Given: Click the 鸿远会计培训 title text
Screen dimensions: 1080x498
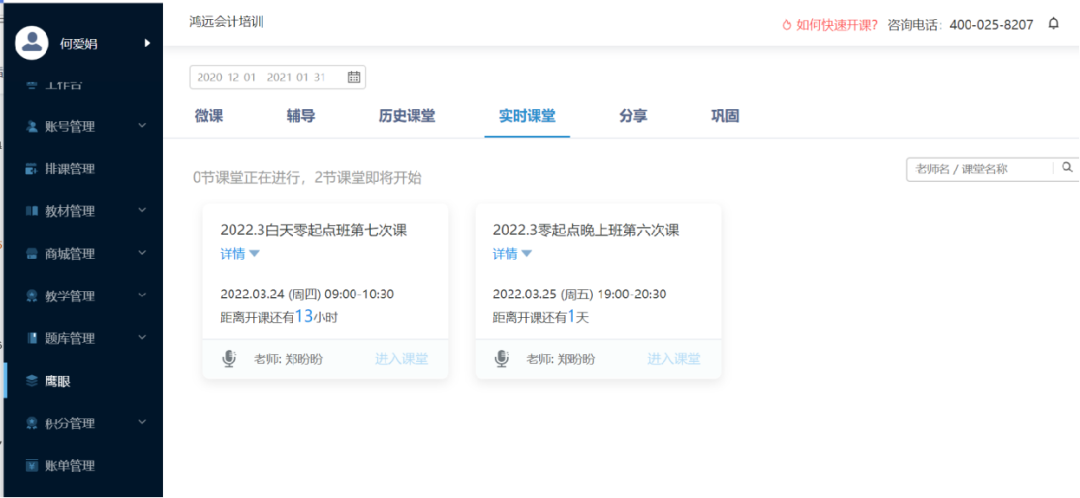Looking at the screenshot, I should click(x=227, y=21).
